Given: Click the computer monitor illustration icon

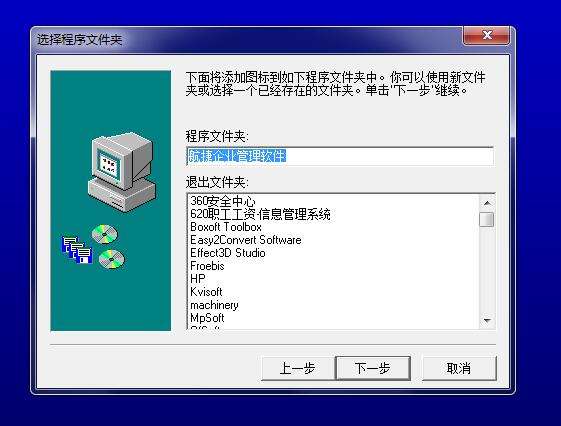Looking at the screenshot, I should tap(122, 172).
